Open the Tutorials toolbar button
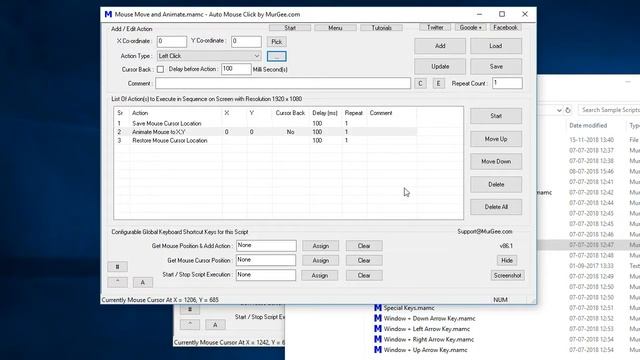This screenshot has width=640, height=360. pyautogui.click(x=382, y=28)
